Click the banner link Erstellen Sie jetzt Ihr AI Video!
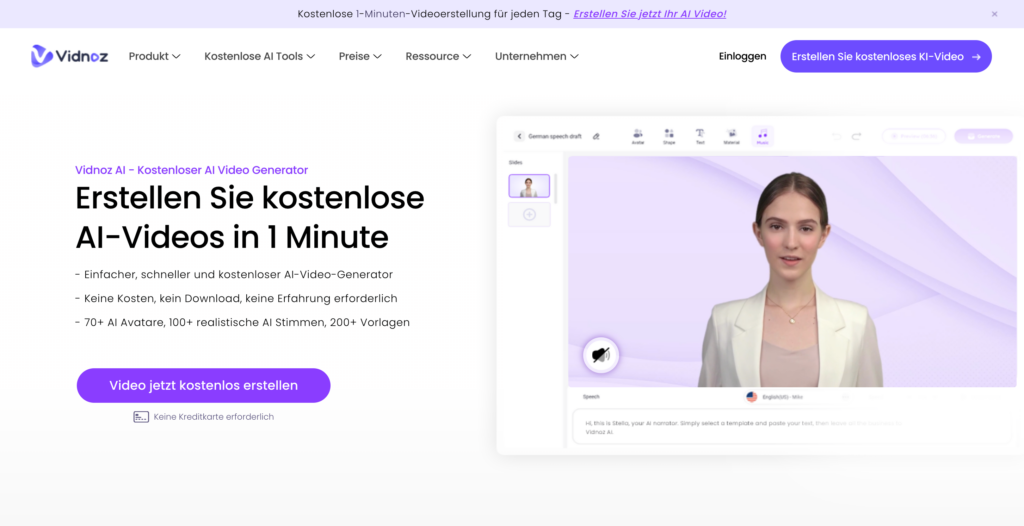The image size is (1024, 526). [649, 14]
